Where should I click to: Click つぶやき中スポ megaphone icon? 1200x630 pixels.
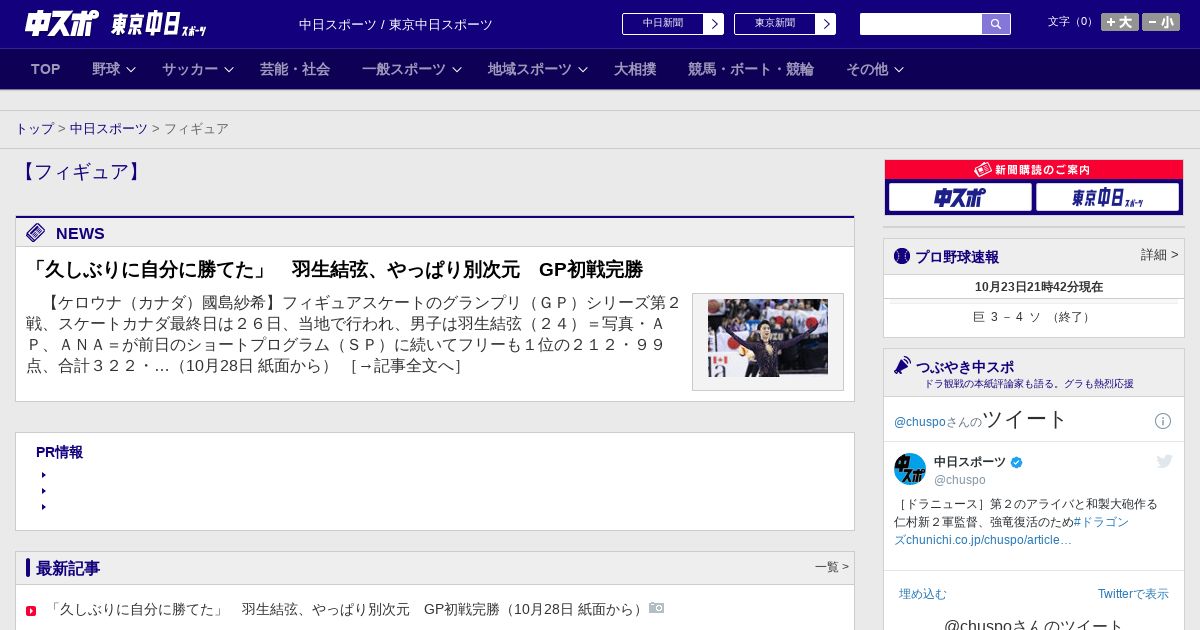pos(903,365)
